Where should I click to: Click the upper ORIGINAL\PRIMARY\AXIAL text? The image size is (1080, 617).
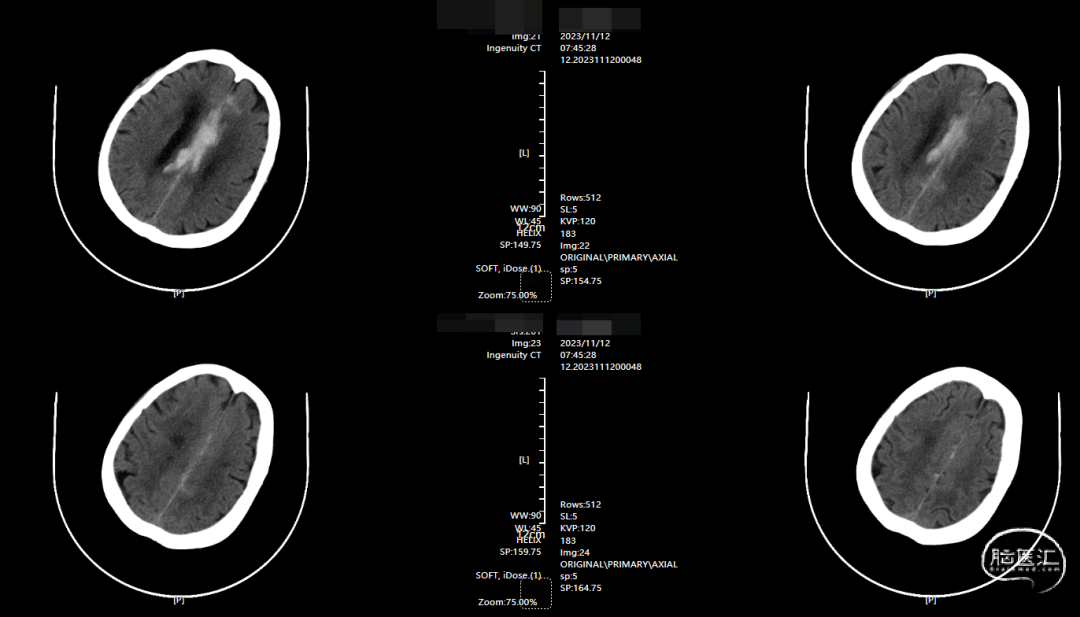[x=618, y=257]
